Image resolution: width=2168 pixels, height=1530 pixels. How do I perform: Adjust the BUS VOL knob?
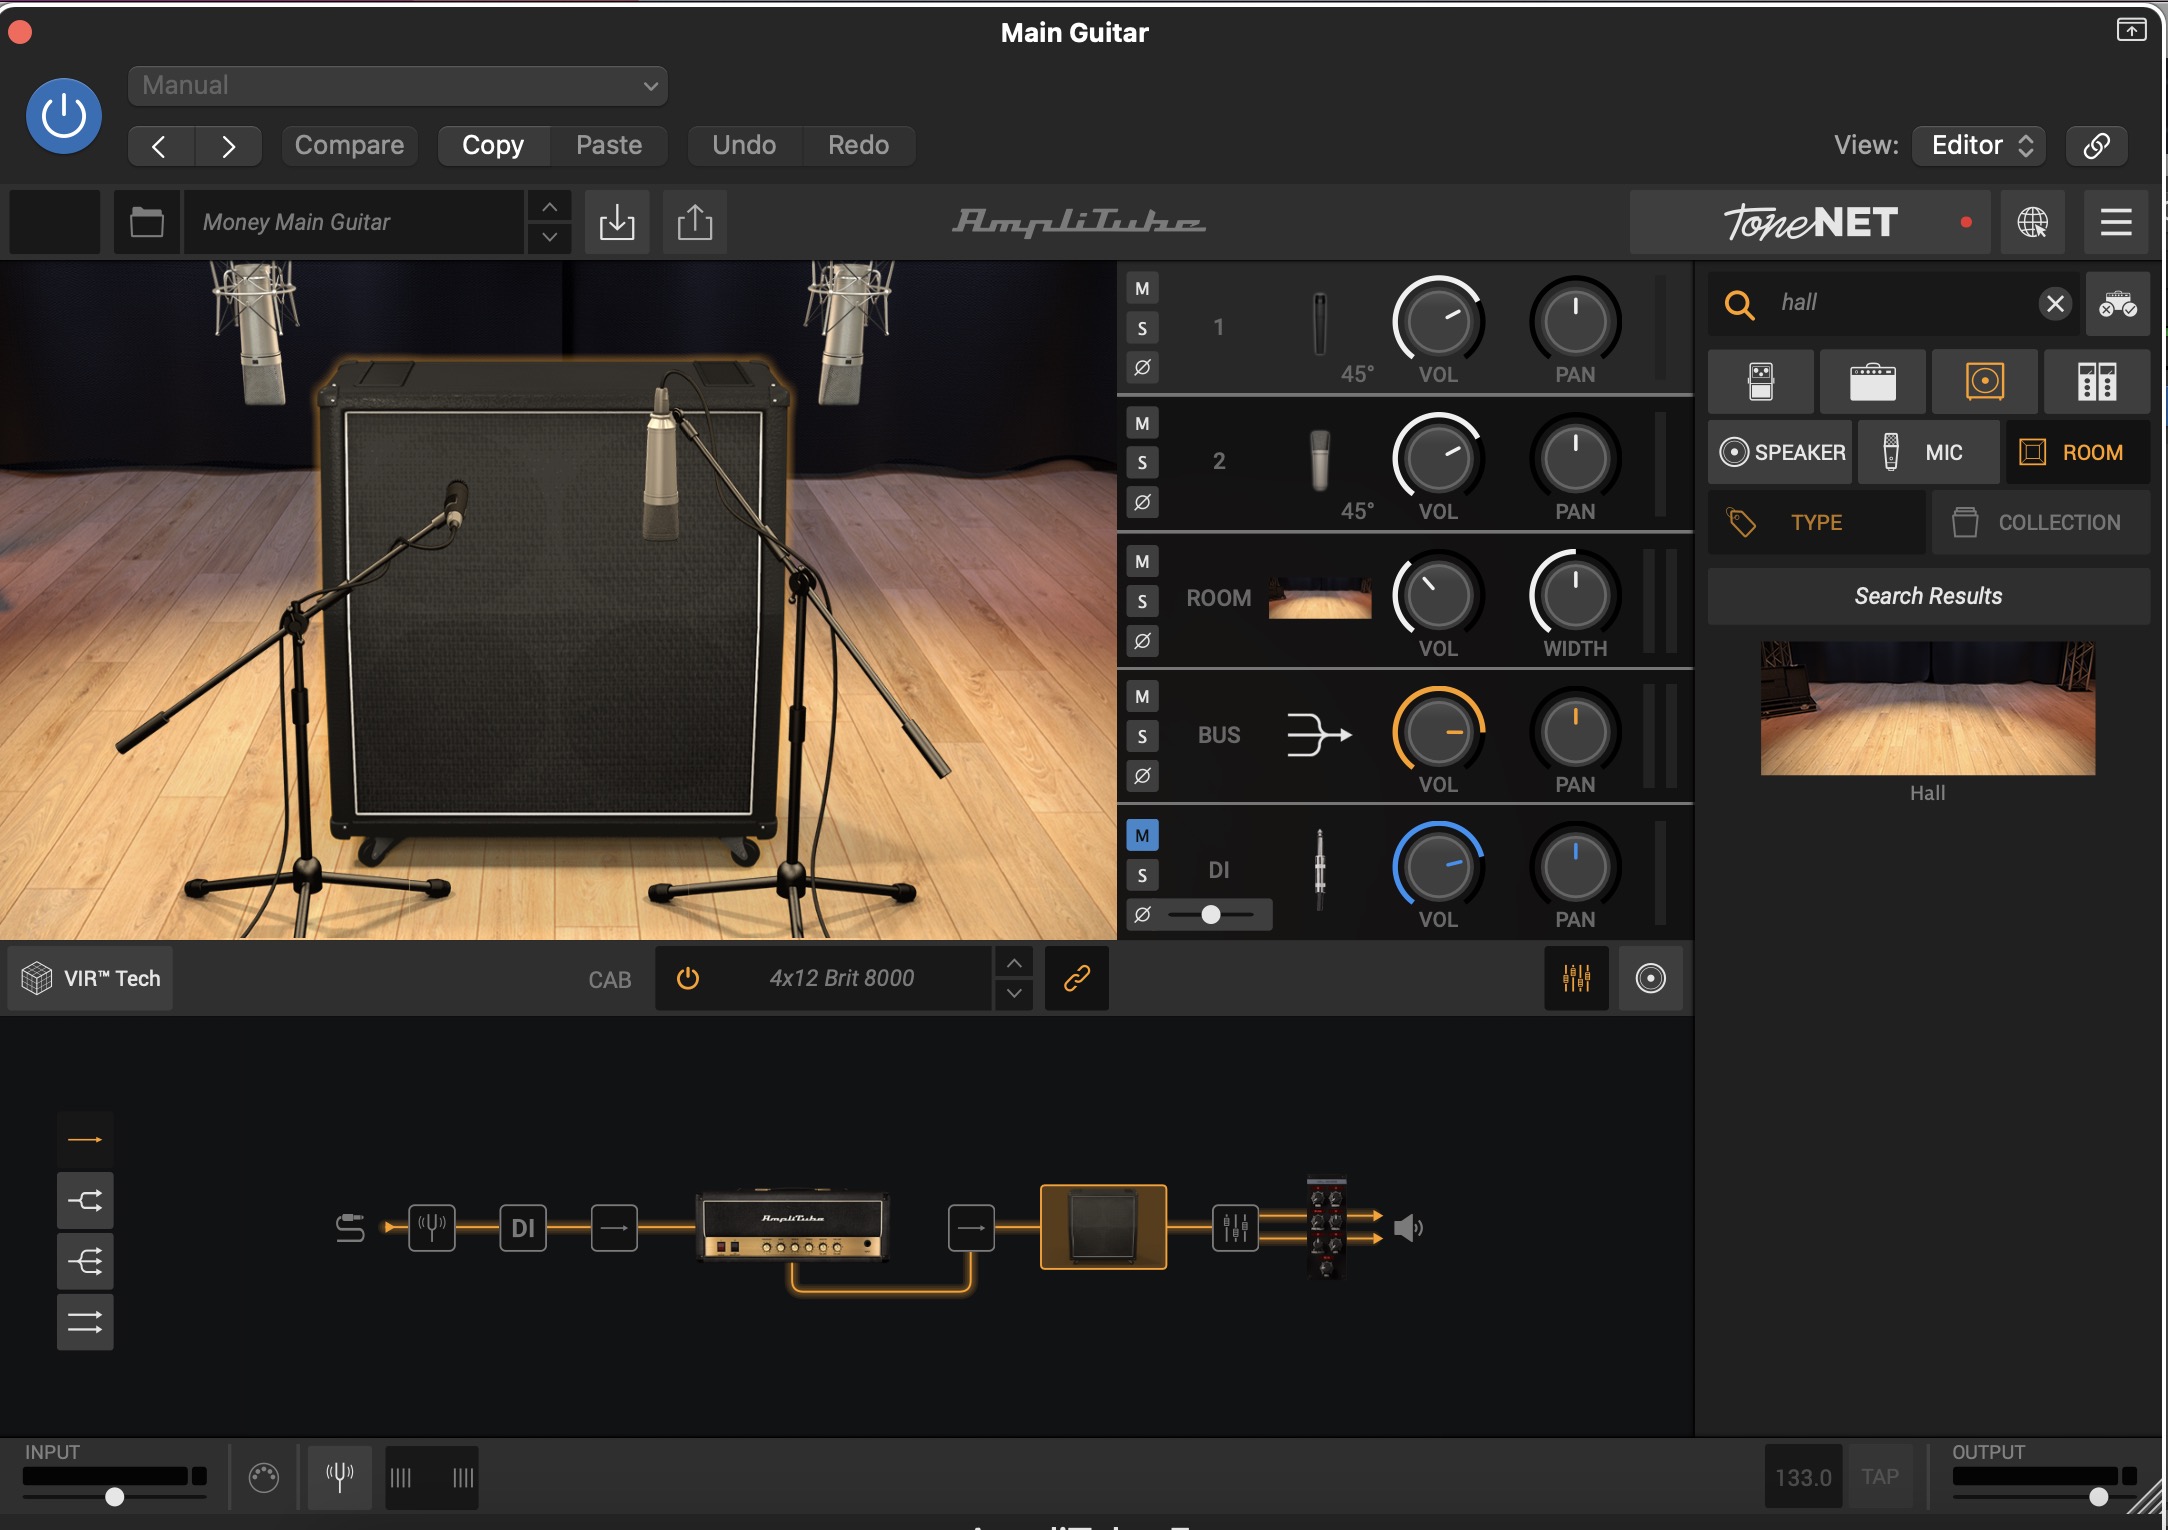coord(1438,732)
